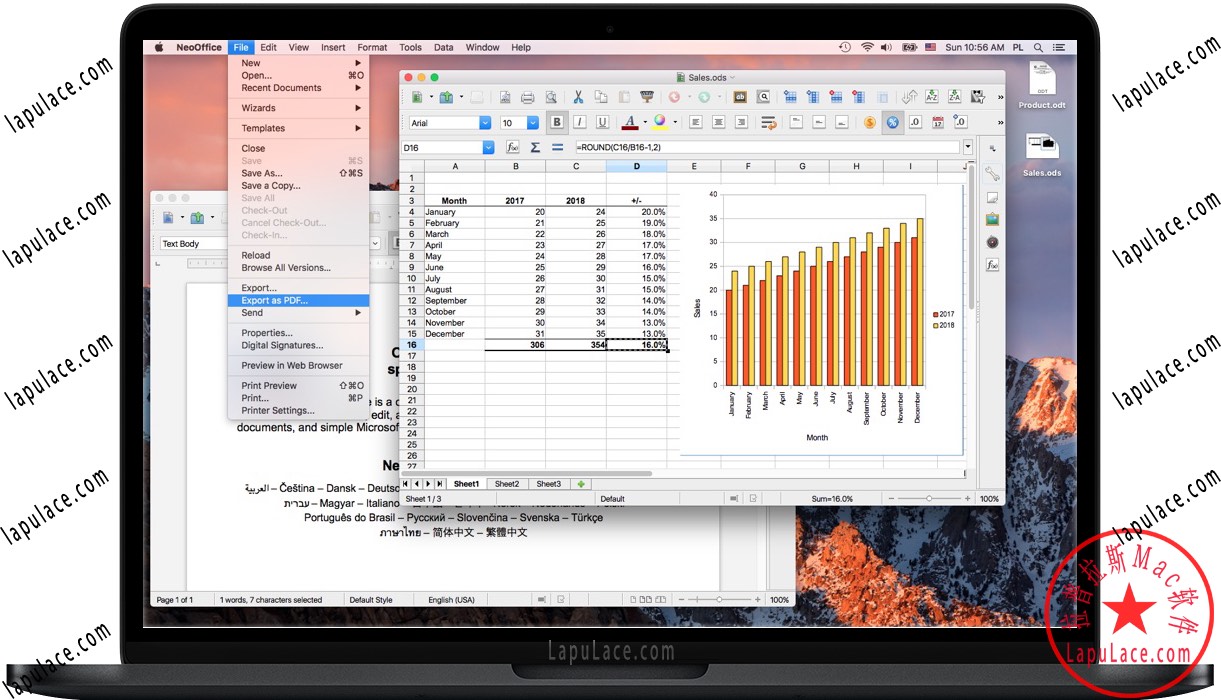Click the Cut scissors icon in the toolbar
This screenshot has width=1221, height=700.
tap(577, 96)
